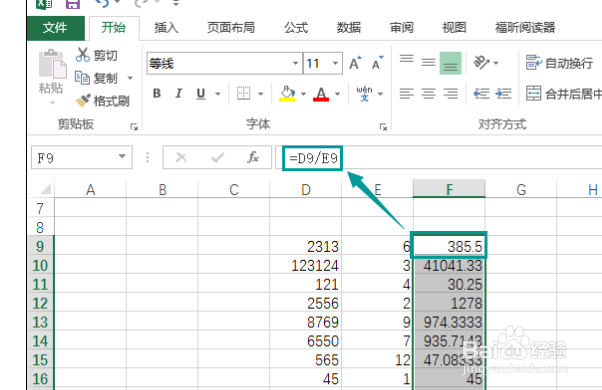Viewport: 602px width, 390px height.
Task: Open clipboard group dialog launcher
Action: [x=134, y=127]
